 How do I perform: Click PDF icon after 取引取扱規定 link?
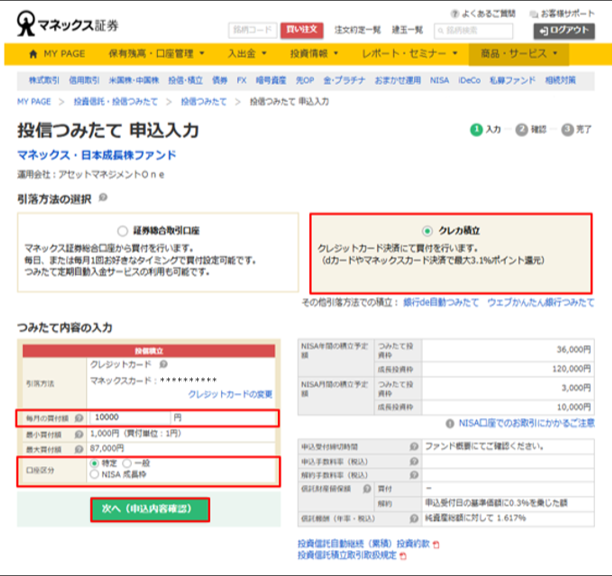coord(403,556)
